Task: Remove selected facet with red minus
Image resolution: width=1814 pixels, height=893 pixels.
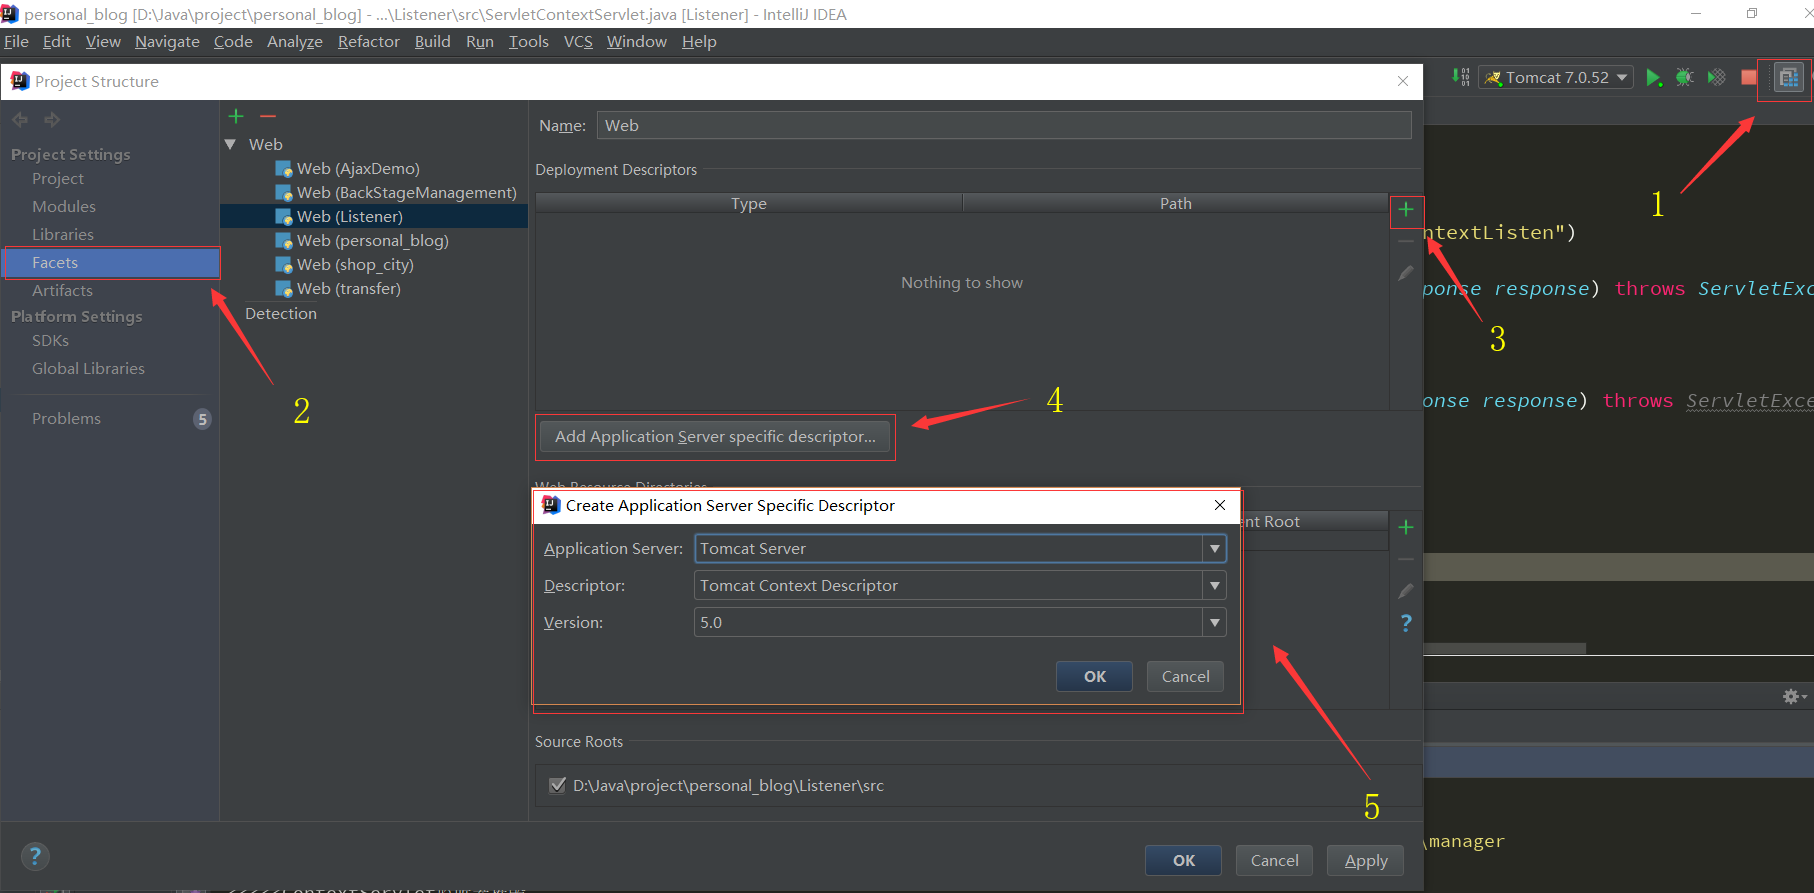Action: [268, 117]
